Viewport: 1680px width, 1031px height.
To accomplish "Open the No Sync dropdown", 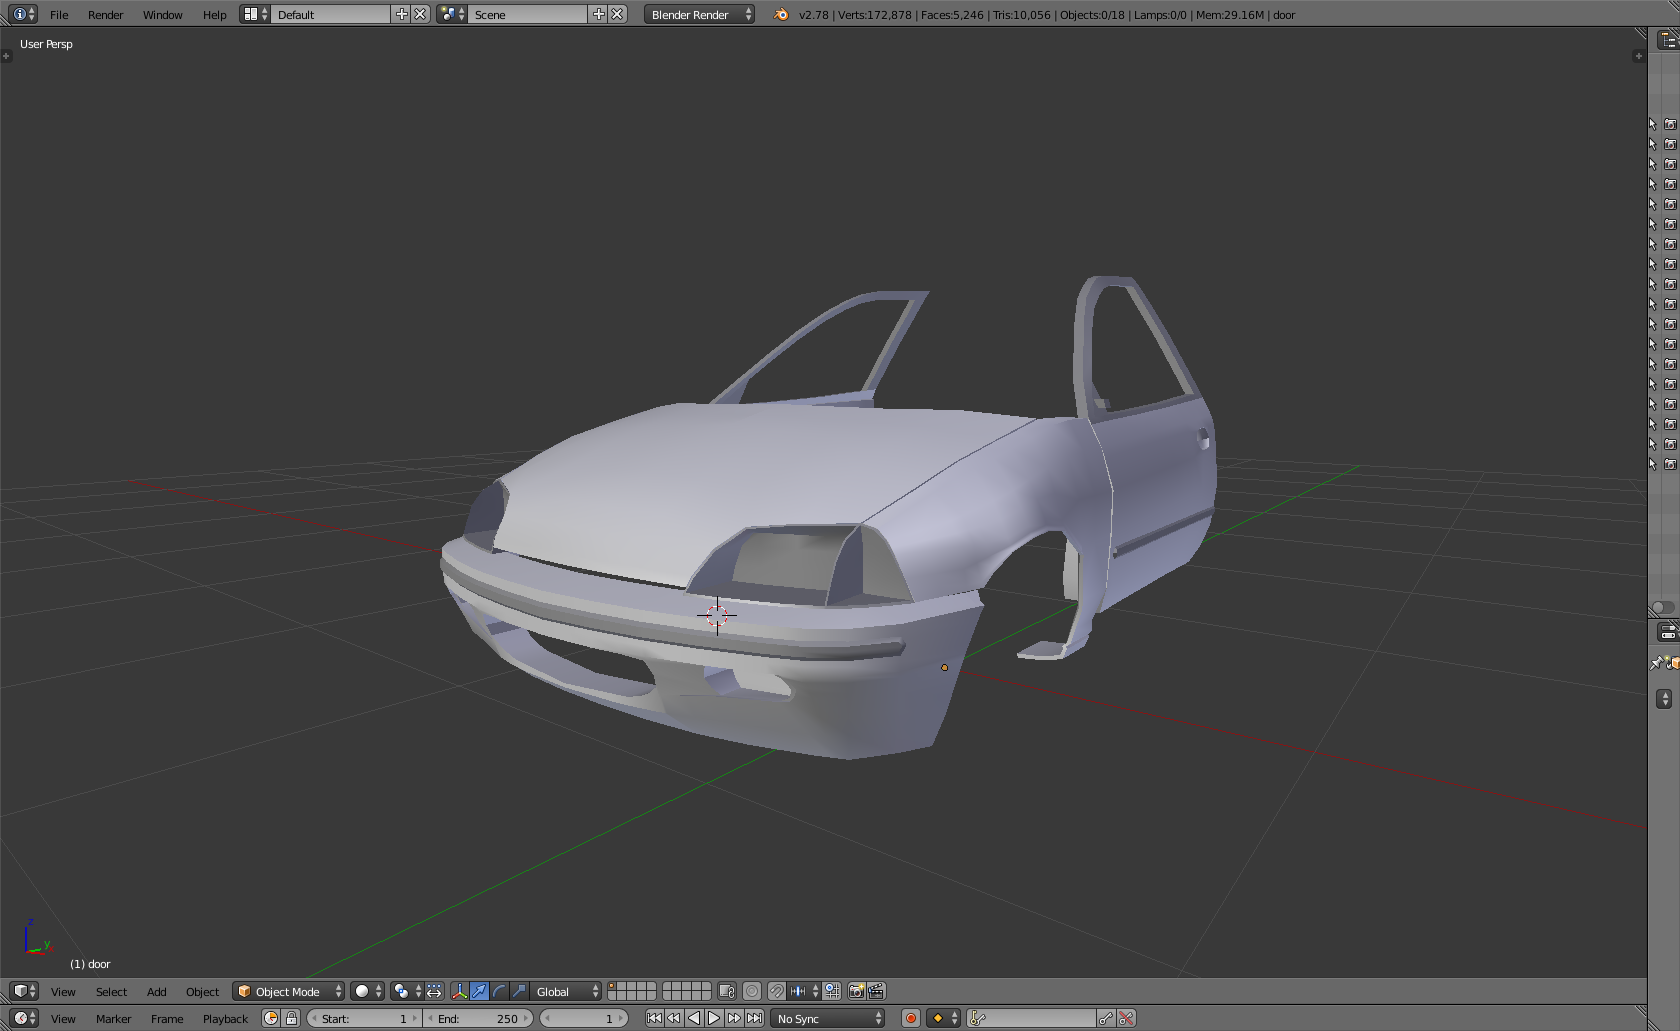I will pyautogui.click(x=829, y=1018).
